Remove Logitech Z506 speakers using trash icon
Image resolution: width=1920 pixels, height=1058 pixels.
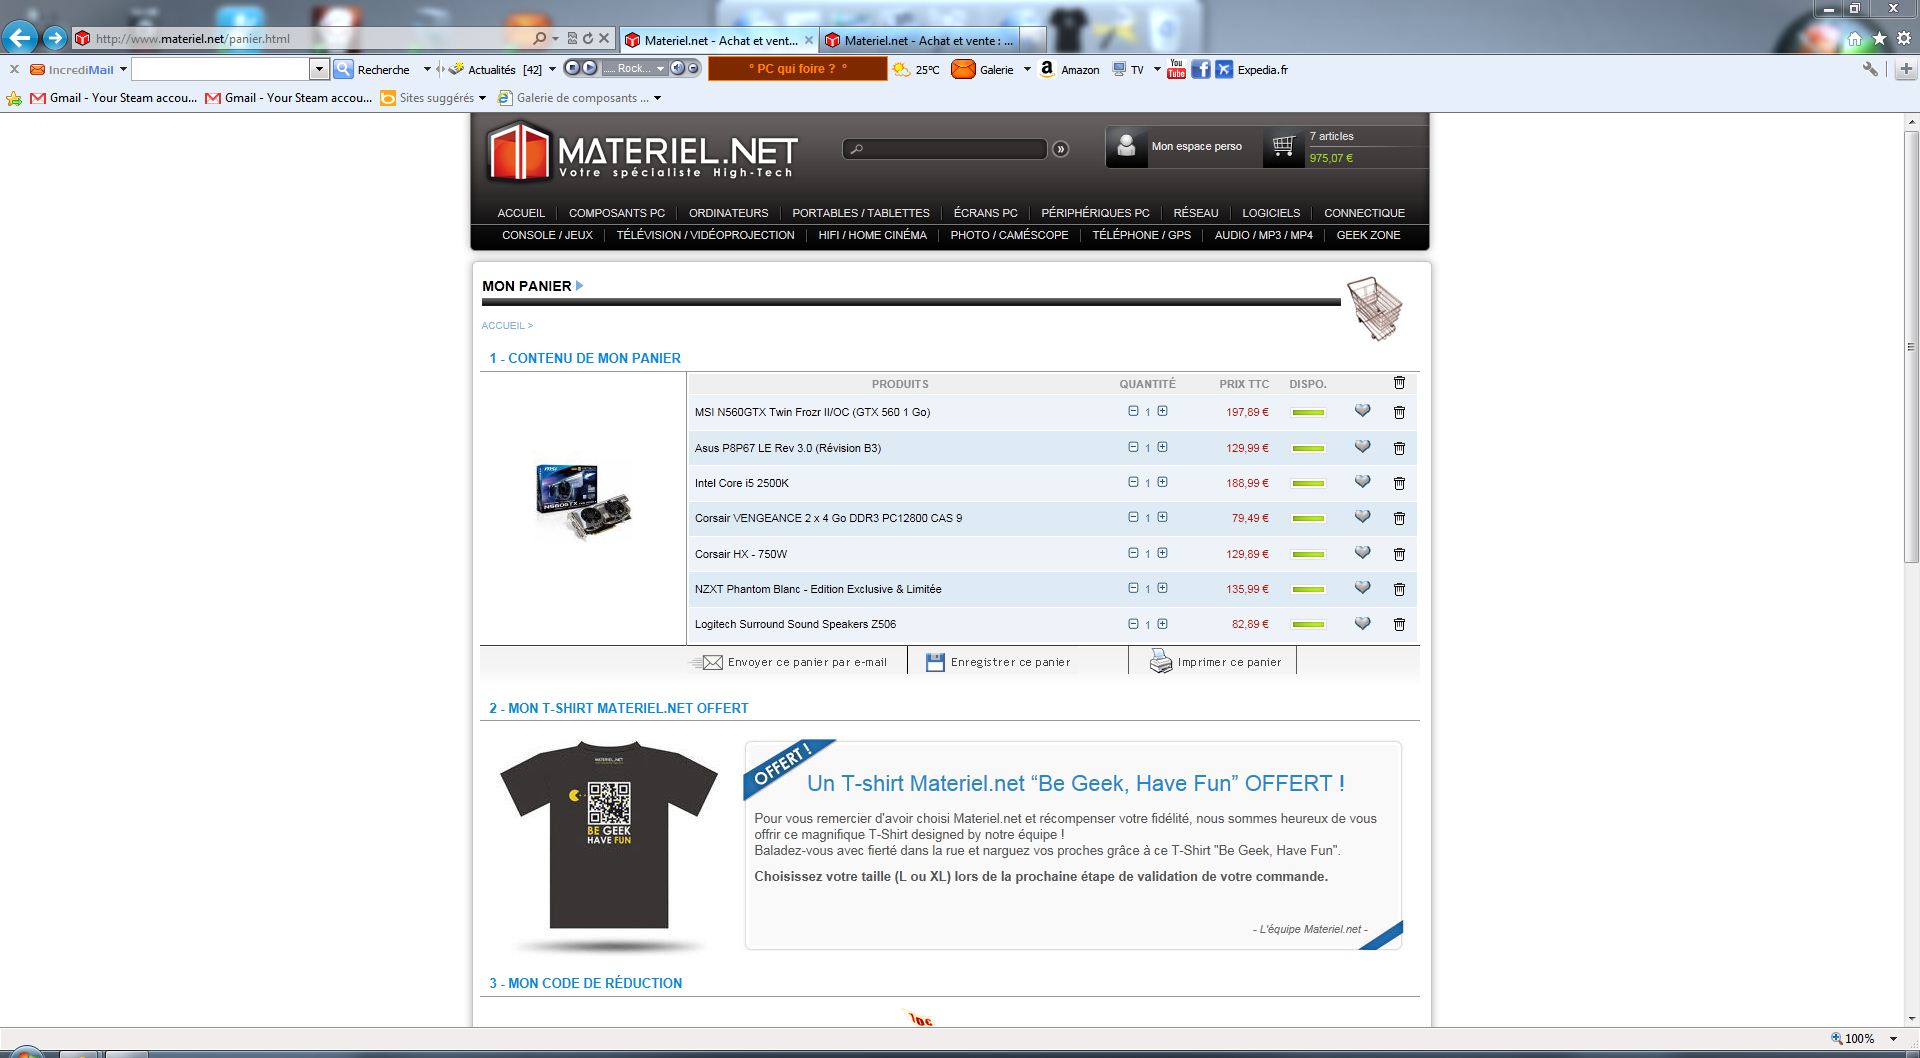[x=1399, y=624]
